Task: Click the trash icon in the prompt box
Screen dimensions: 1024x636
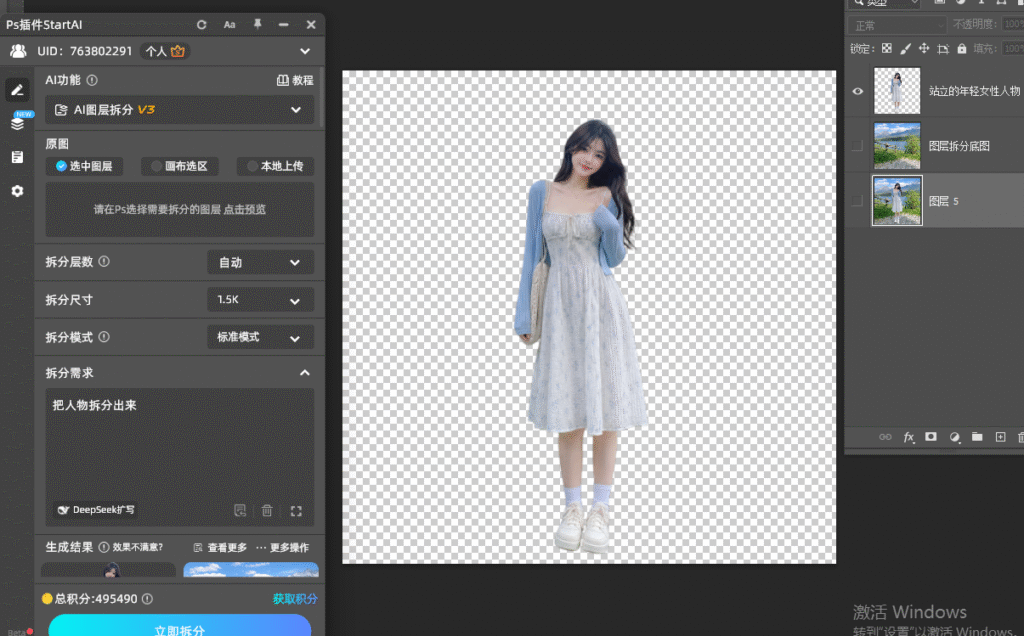Action: point(267,510)
